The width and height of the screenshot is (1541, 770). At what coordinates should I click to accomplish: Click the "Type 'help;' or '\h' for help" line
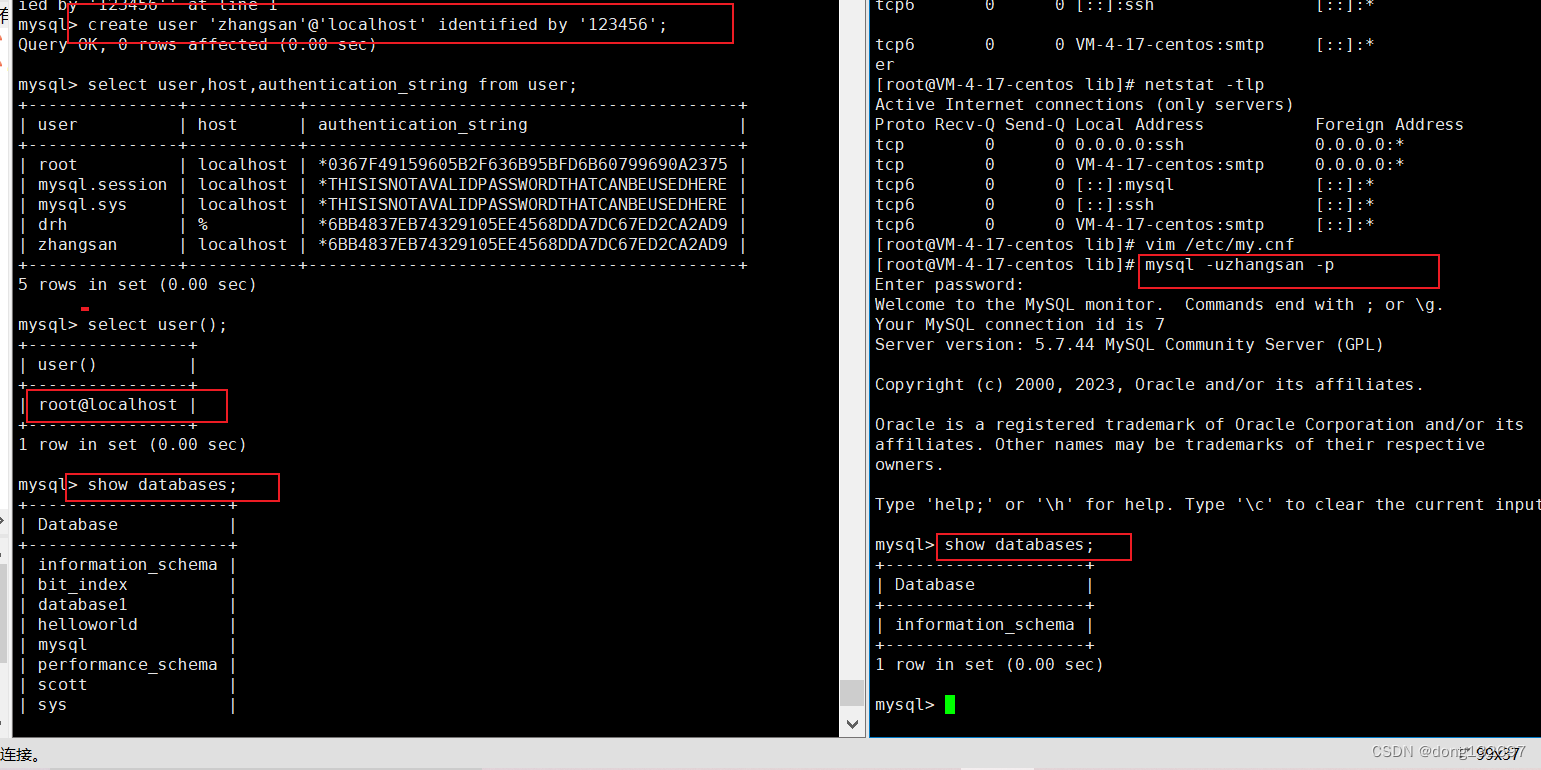click(x=1208, y=505)
